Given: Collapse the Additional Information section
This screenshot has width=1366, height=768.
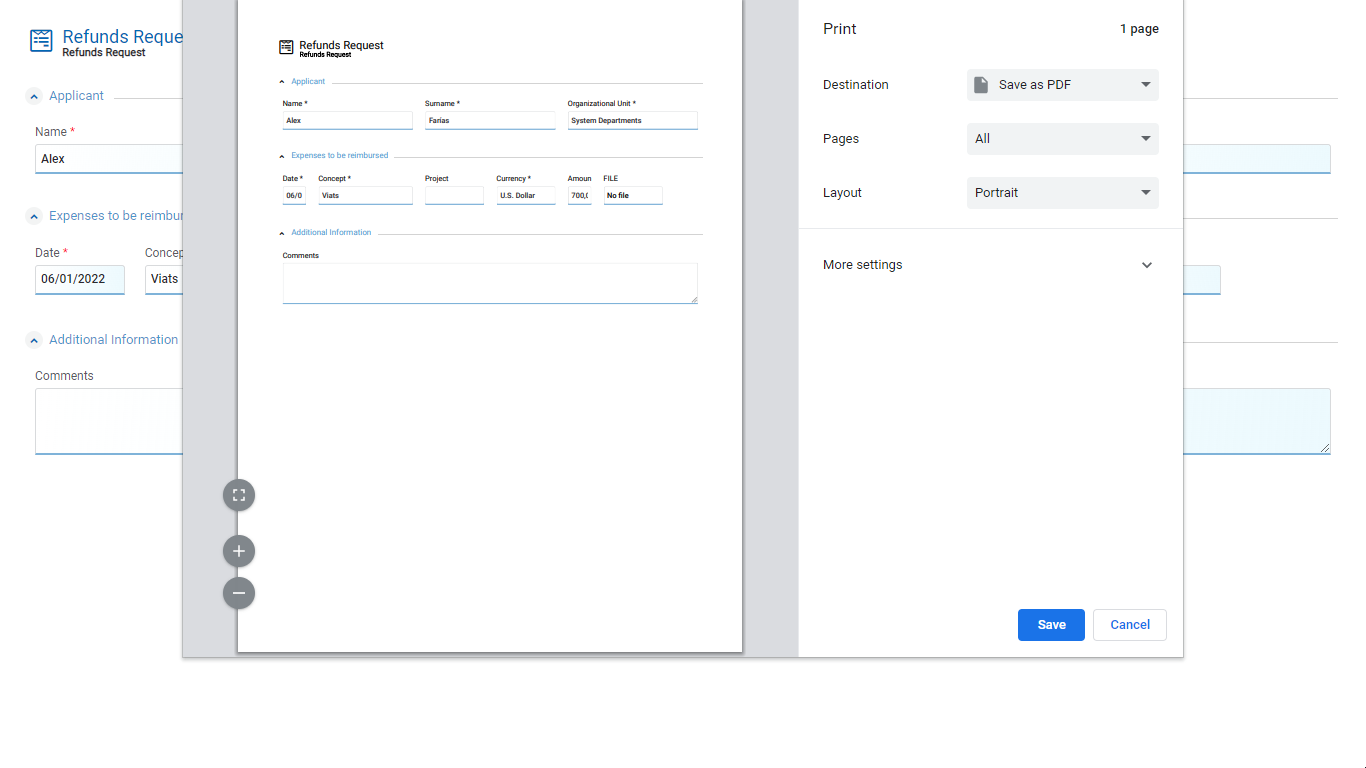Looking at the screenshot, I should 34,340.
